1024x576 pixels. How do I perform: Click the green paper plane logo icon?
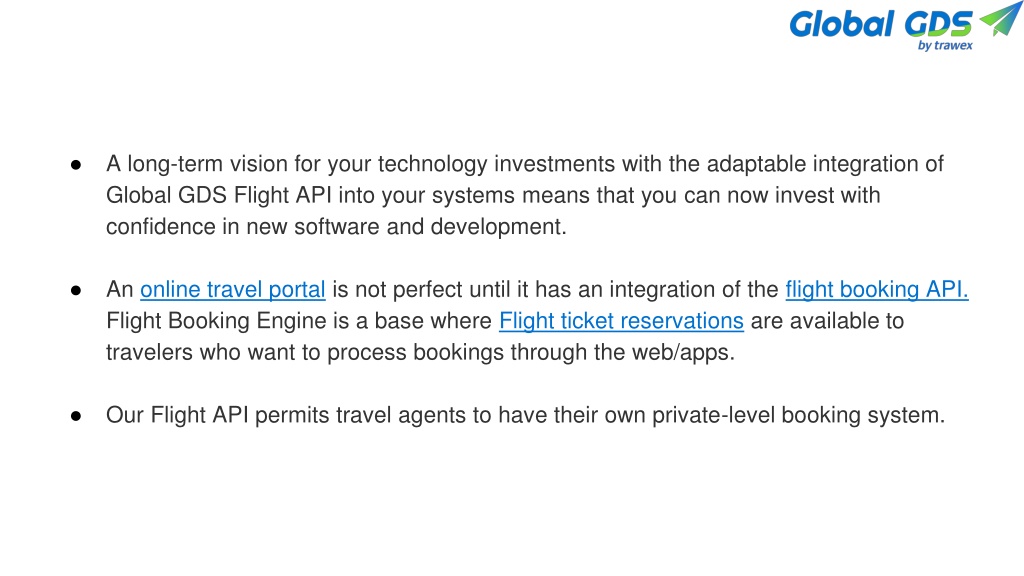pos(1000,18)
